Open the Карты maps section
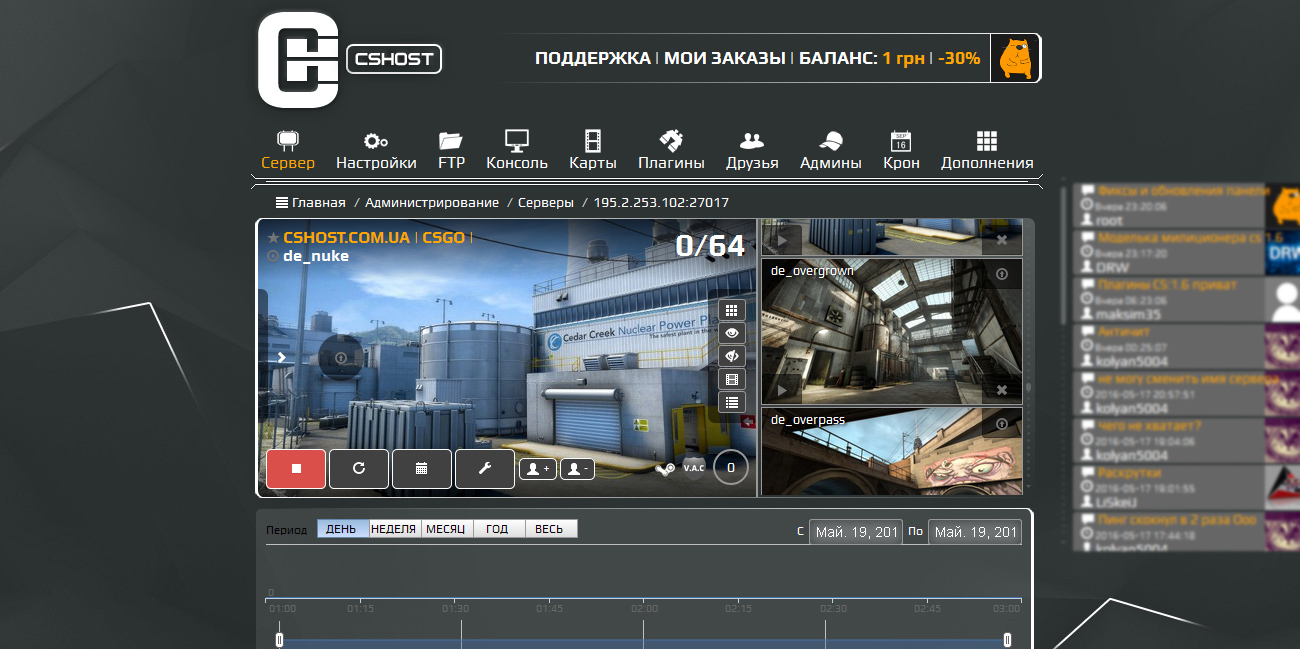Screen dimensions: 1300x649 pos(593,151)
